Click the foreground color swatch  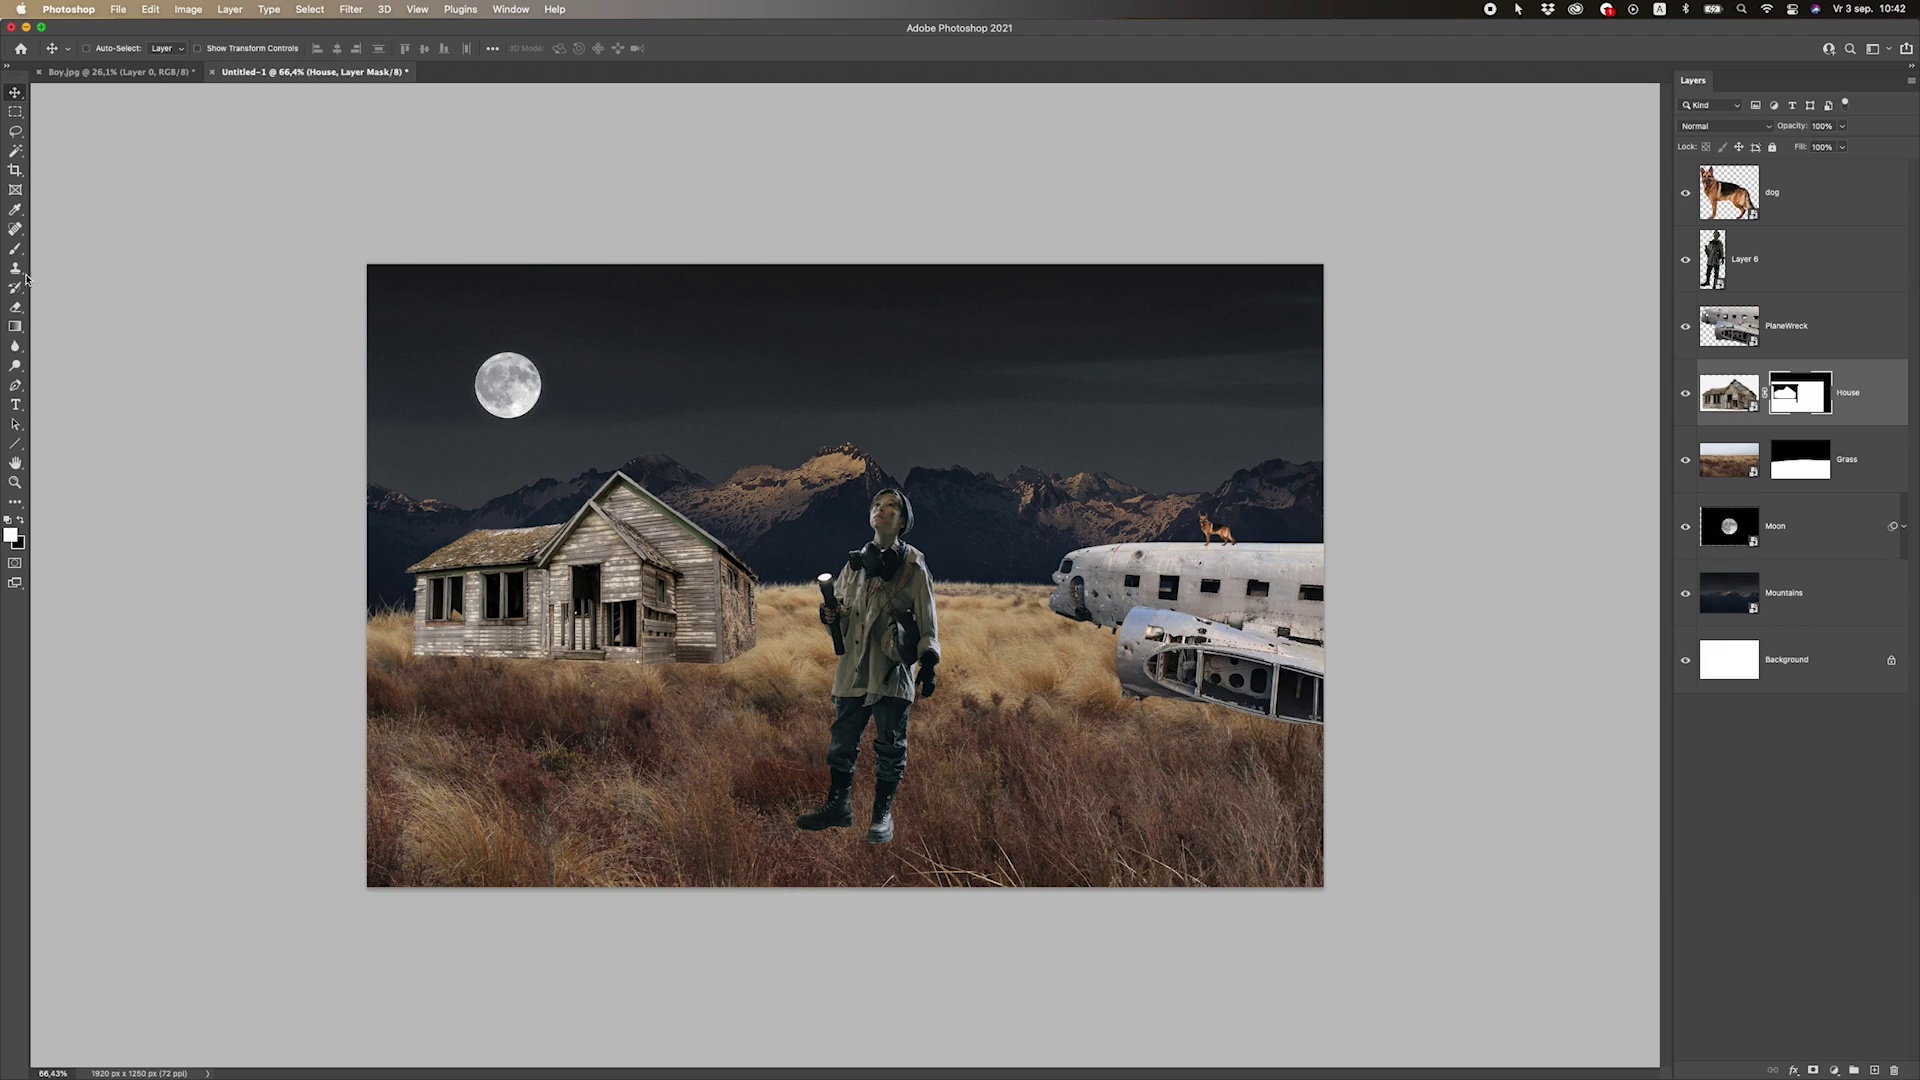10,535
